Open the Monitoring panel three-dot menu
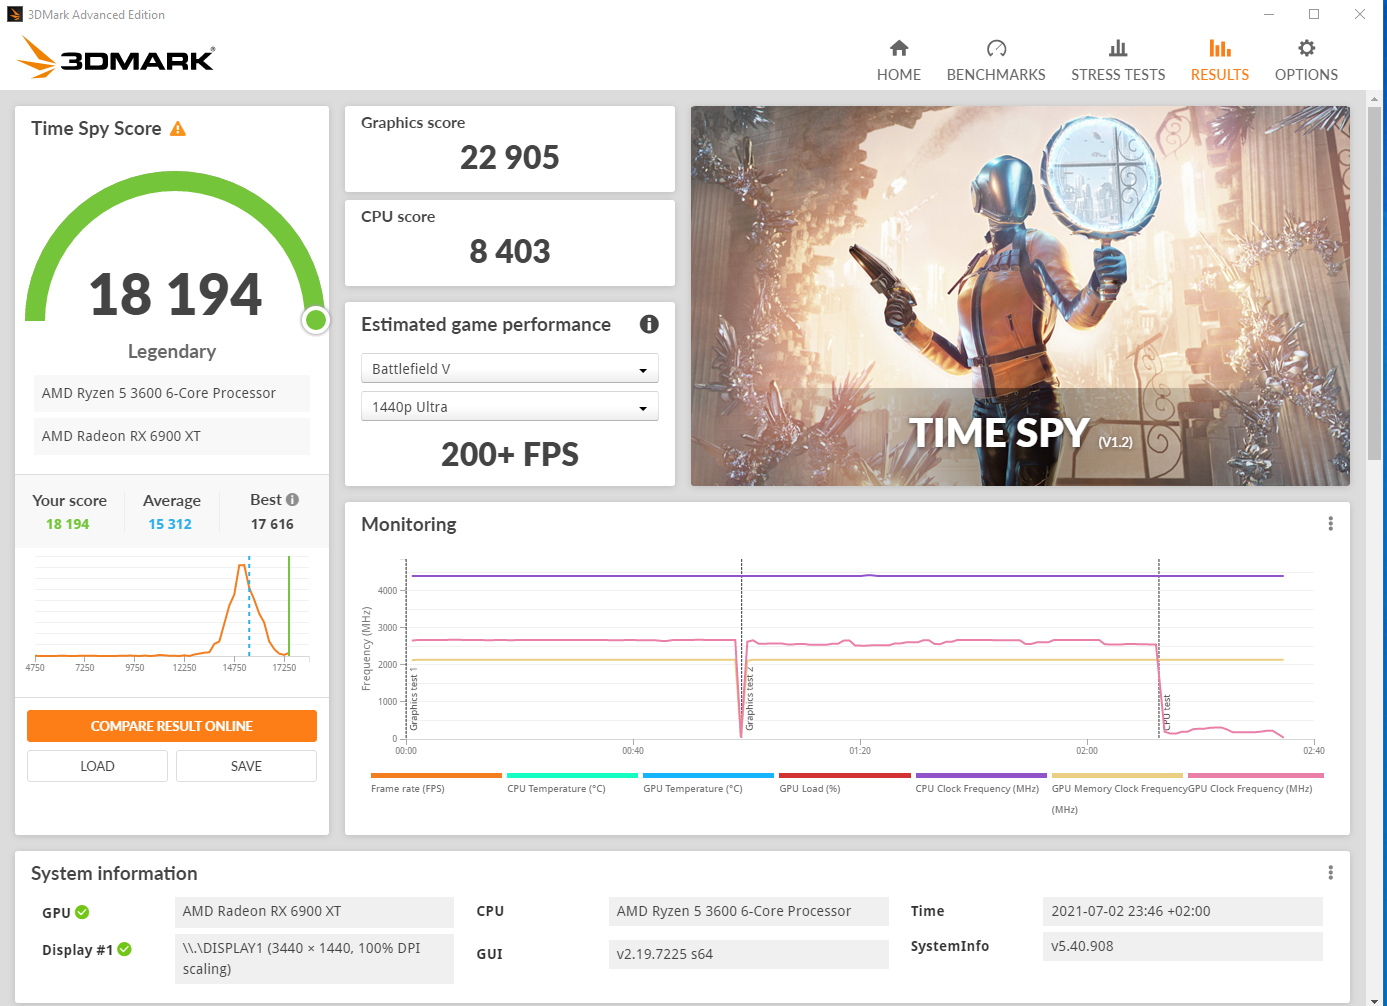Viewport: 1387px width, 1006px height. (x=1330, y=523)
